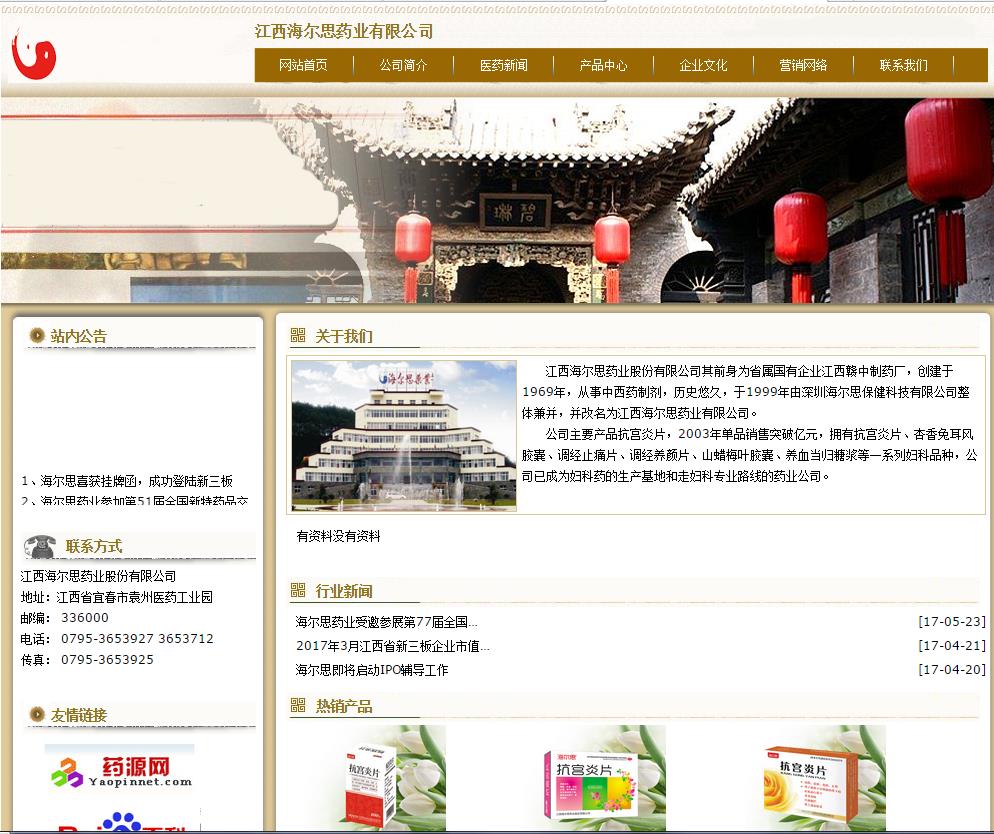Click the date [17-04-21]
The image size is (994, 834).
[952, 646]
